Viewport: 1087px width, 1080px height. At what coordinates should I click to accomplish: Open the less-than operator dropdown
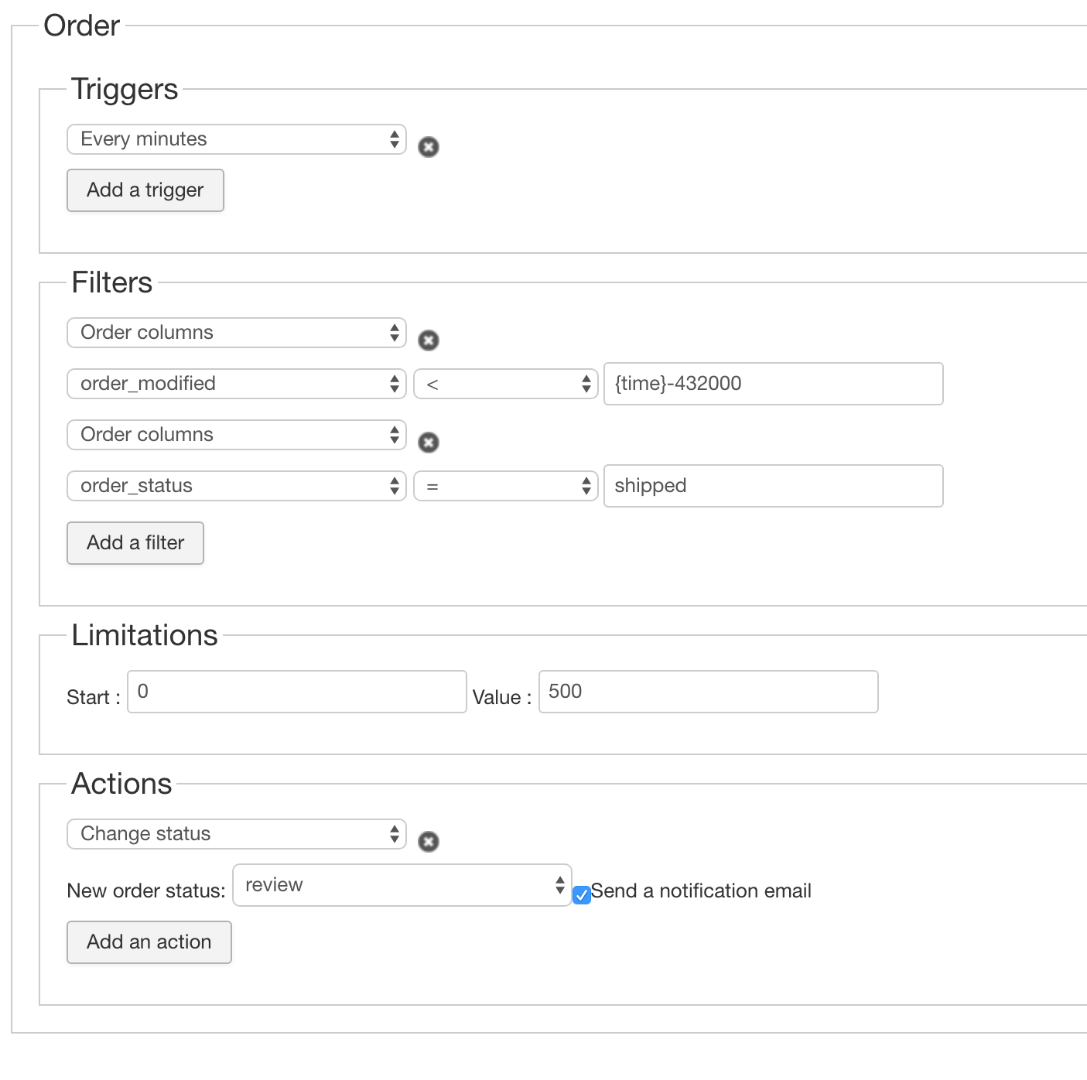[505, 384]
